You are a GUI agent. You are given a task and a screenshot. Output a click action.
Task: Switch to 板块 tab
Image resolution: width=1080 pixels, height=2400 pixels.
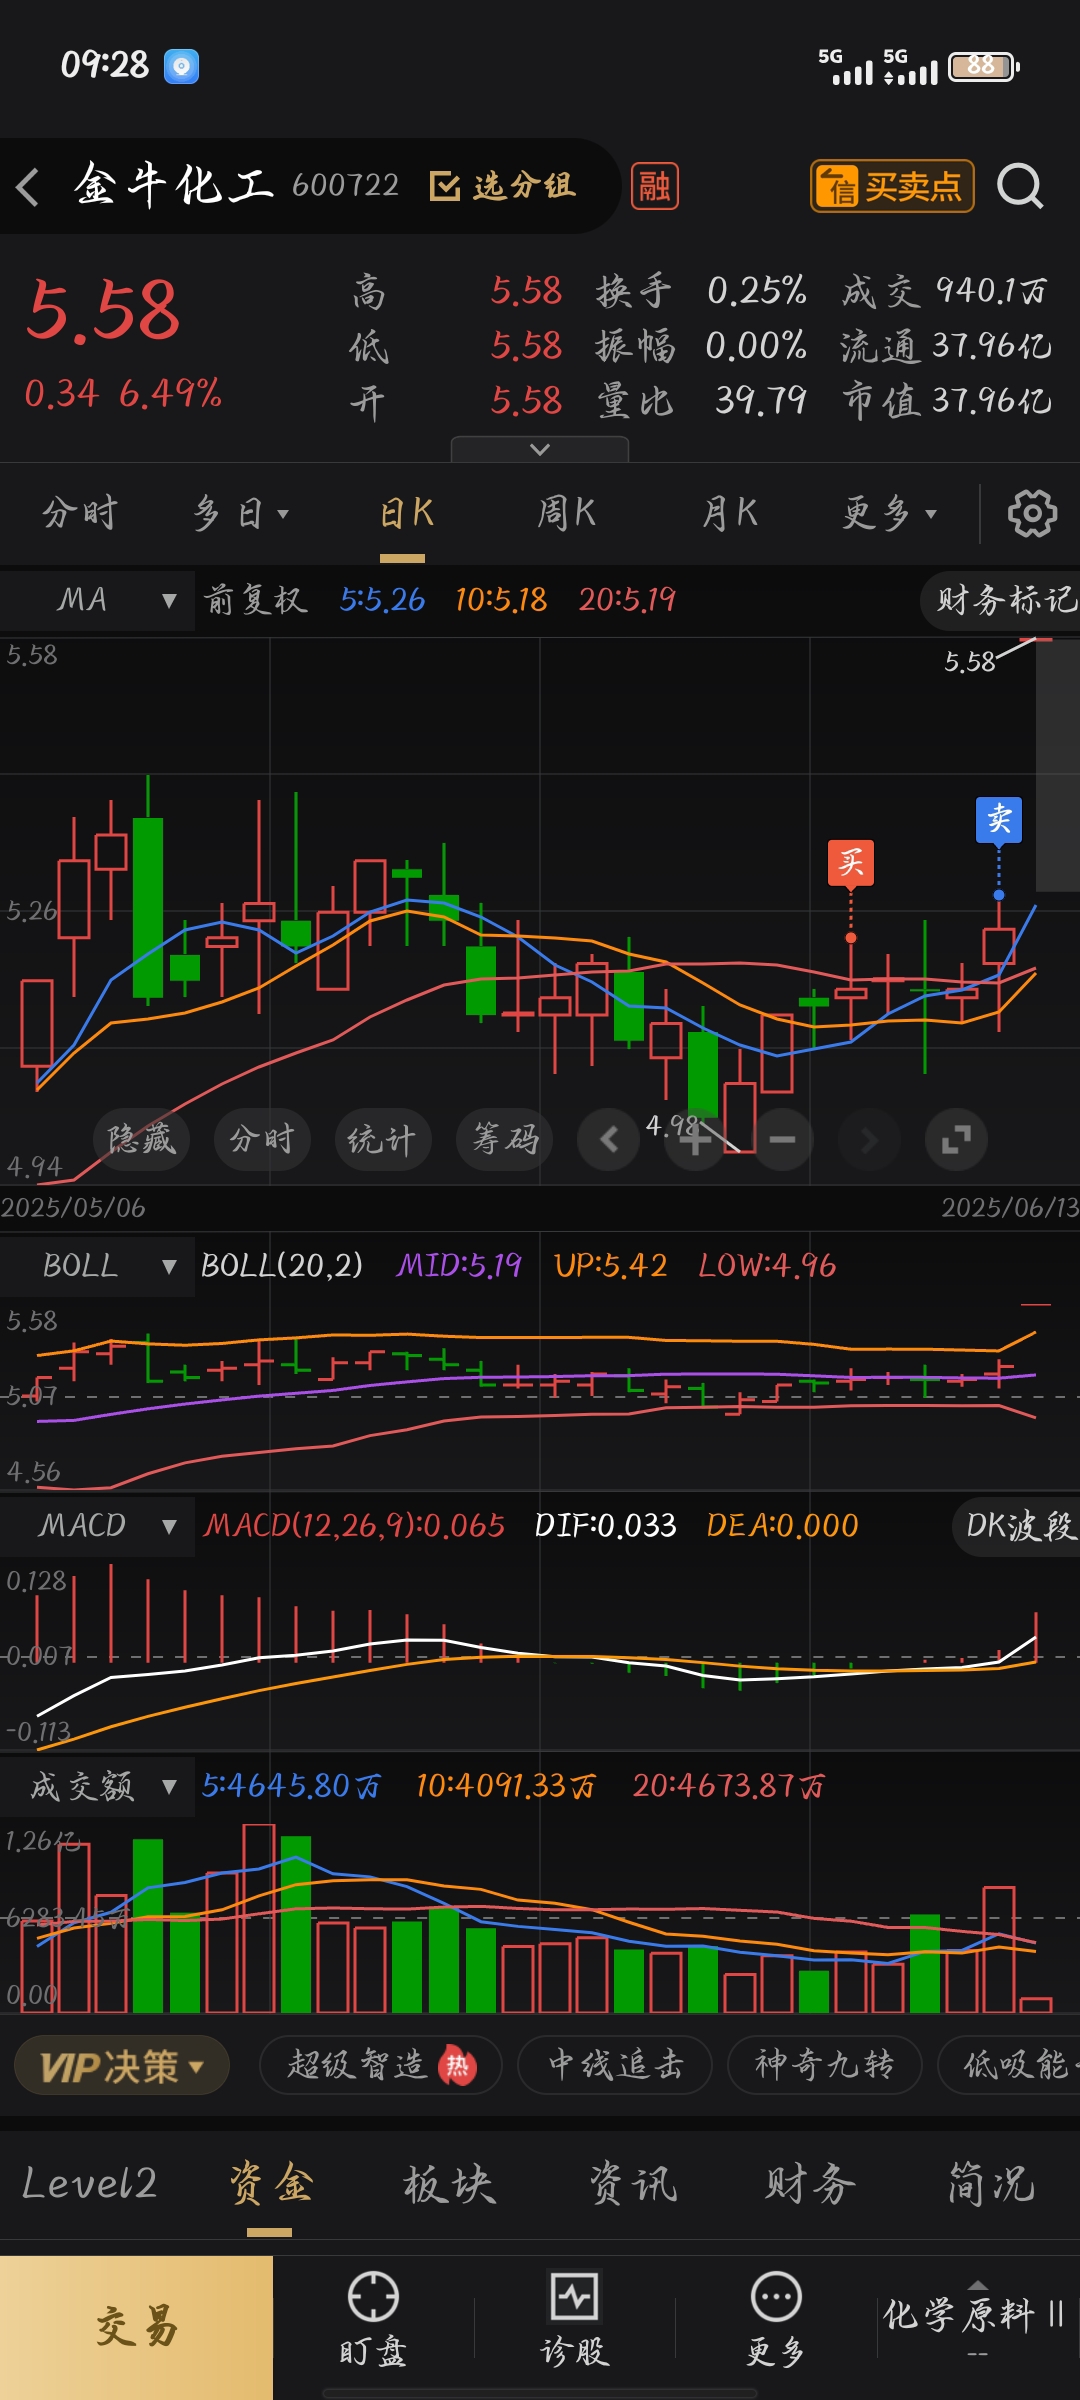[x=449, y=2184]
